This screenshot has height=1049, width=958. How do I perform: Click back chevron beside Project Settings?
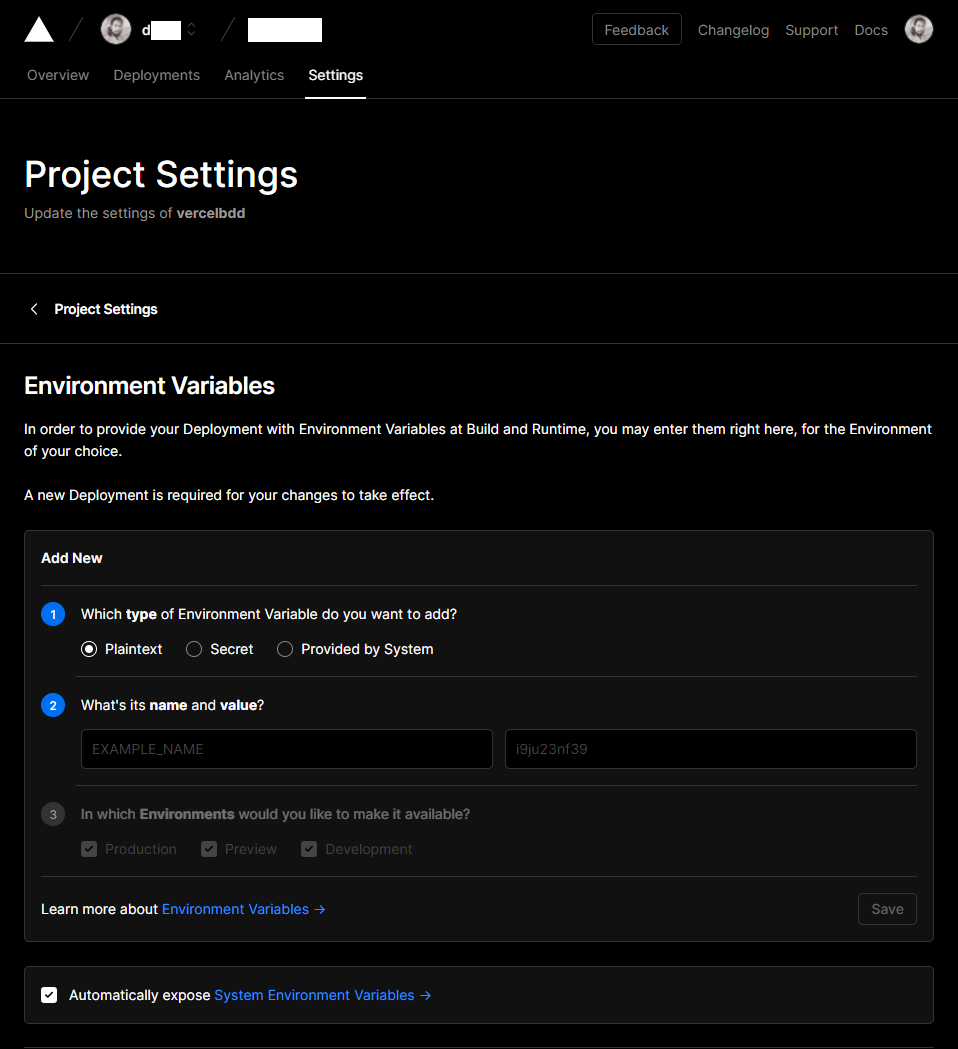pyautogui.click(x=34, y=309)
